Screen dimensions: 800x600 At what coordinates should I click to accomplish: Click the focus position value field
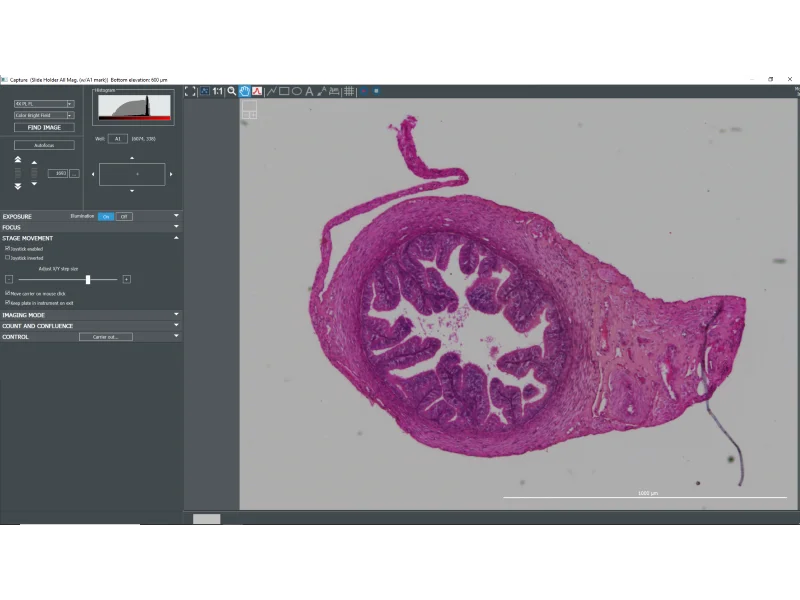point(58,173)
